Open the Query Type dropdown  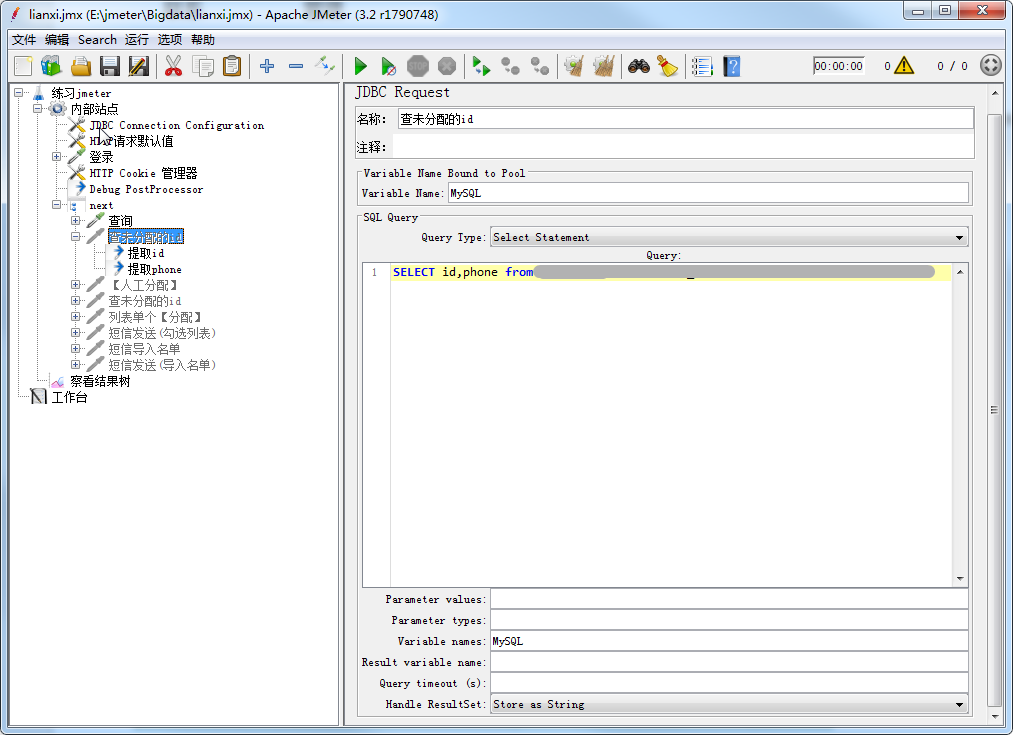(x=729, y=237)
